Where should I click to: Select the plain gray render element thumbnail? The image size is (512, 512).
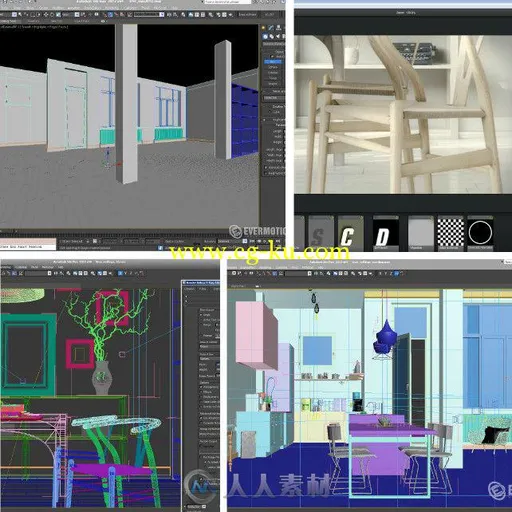(x=421, y=233)
